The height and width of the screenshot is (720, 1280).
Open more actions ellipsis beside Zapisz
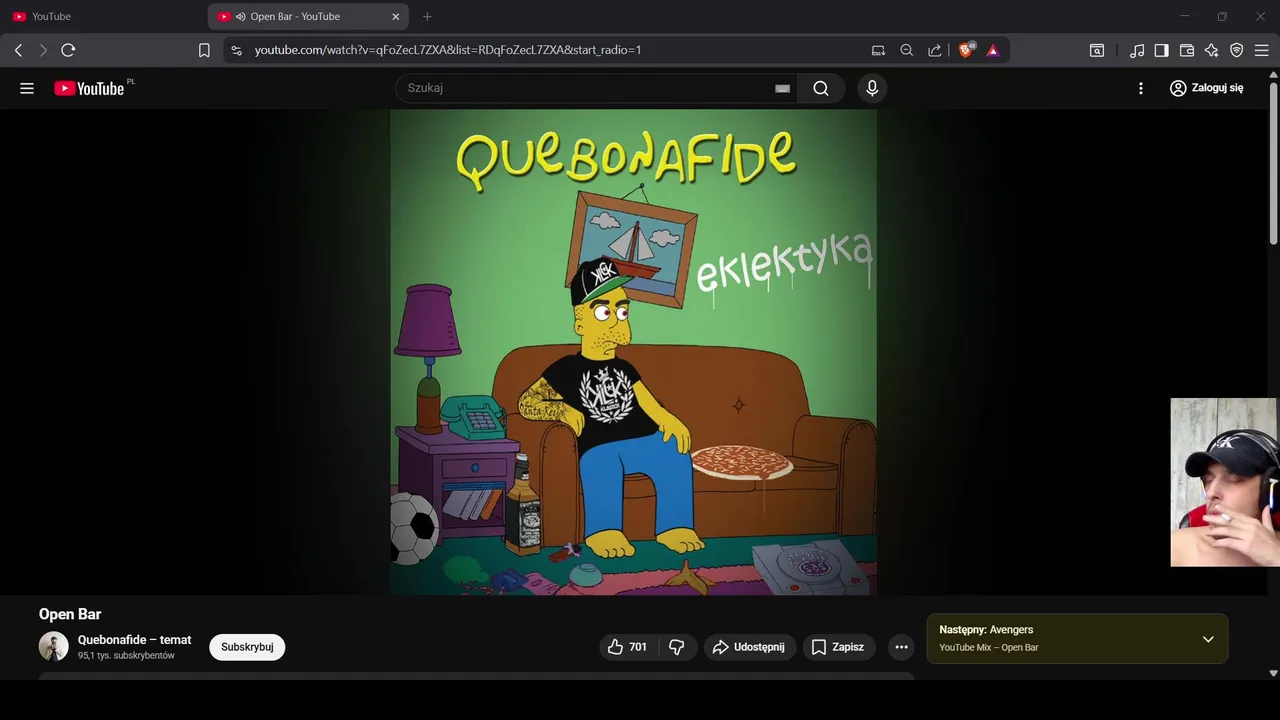click(901, 647)
